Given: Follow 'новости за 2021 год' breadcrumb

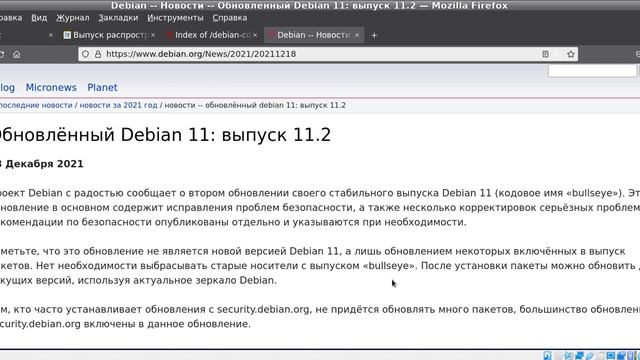Looking at the screenshot, I should coord(118,105).
